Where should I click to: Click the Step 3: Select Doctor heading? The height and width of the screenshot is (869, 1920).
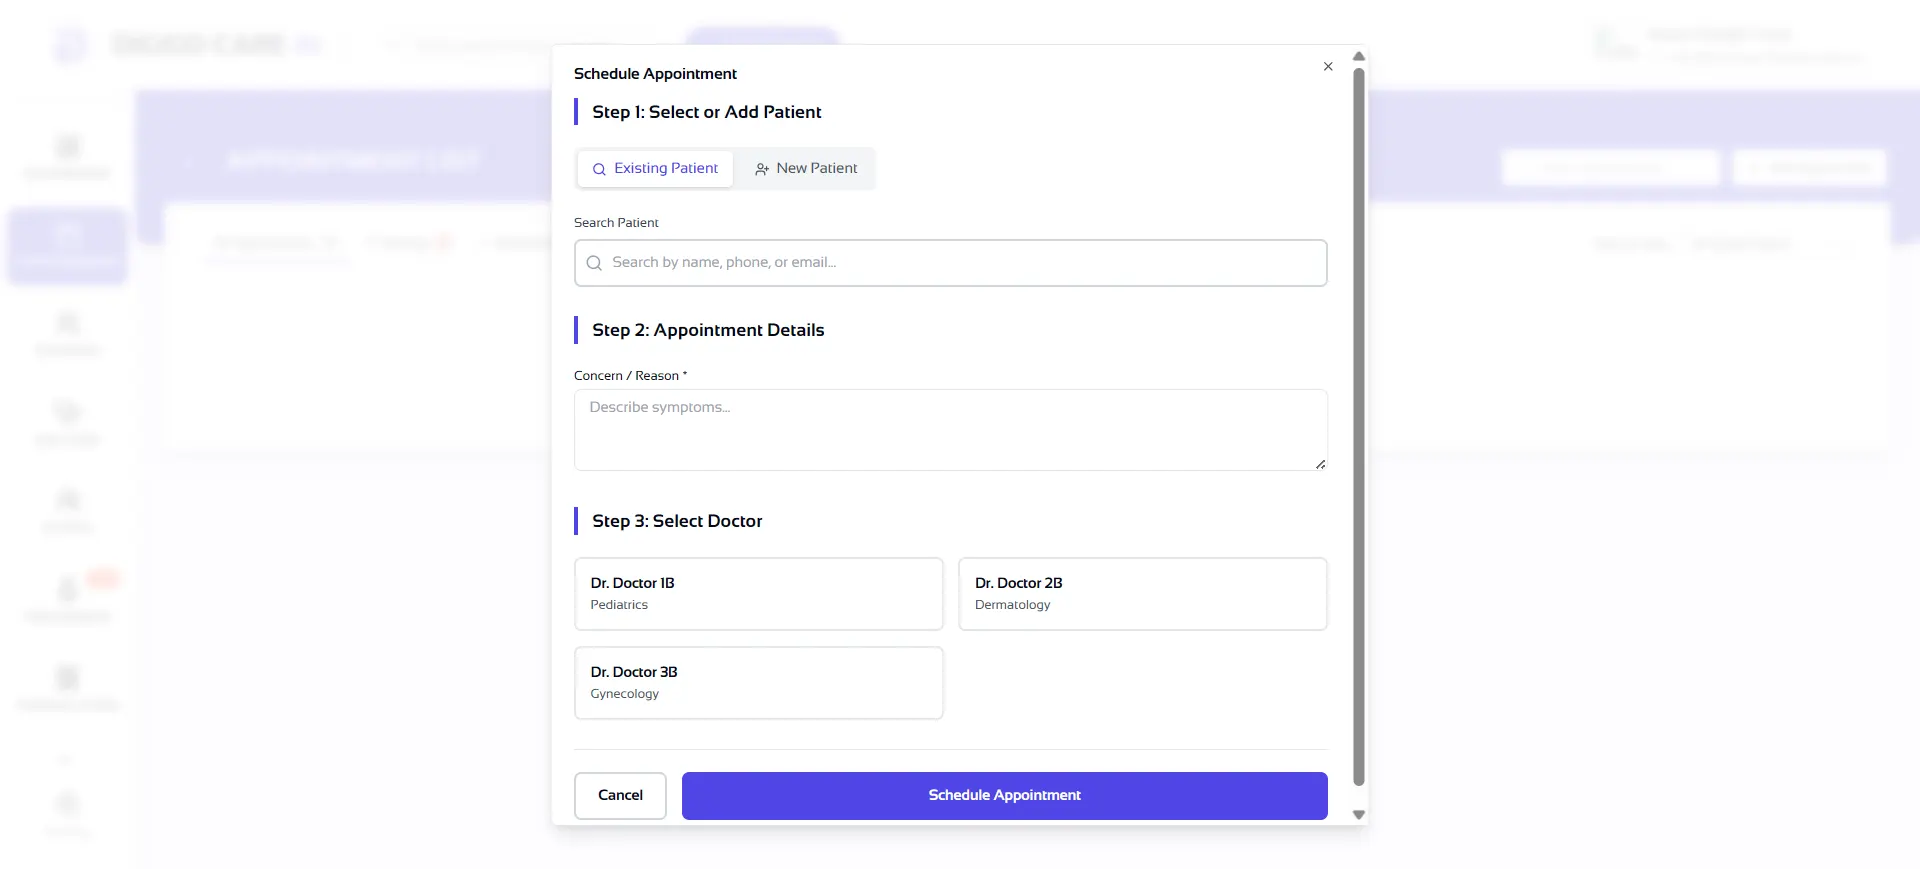(677, 521)
